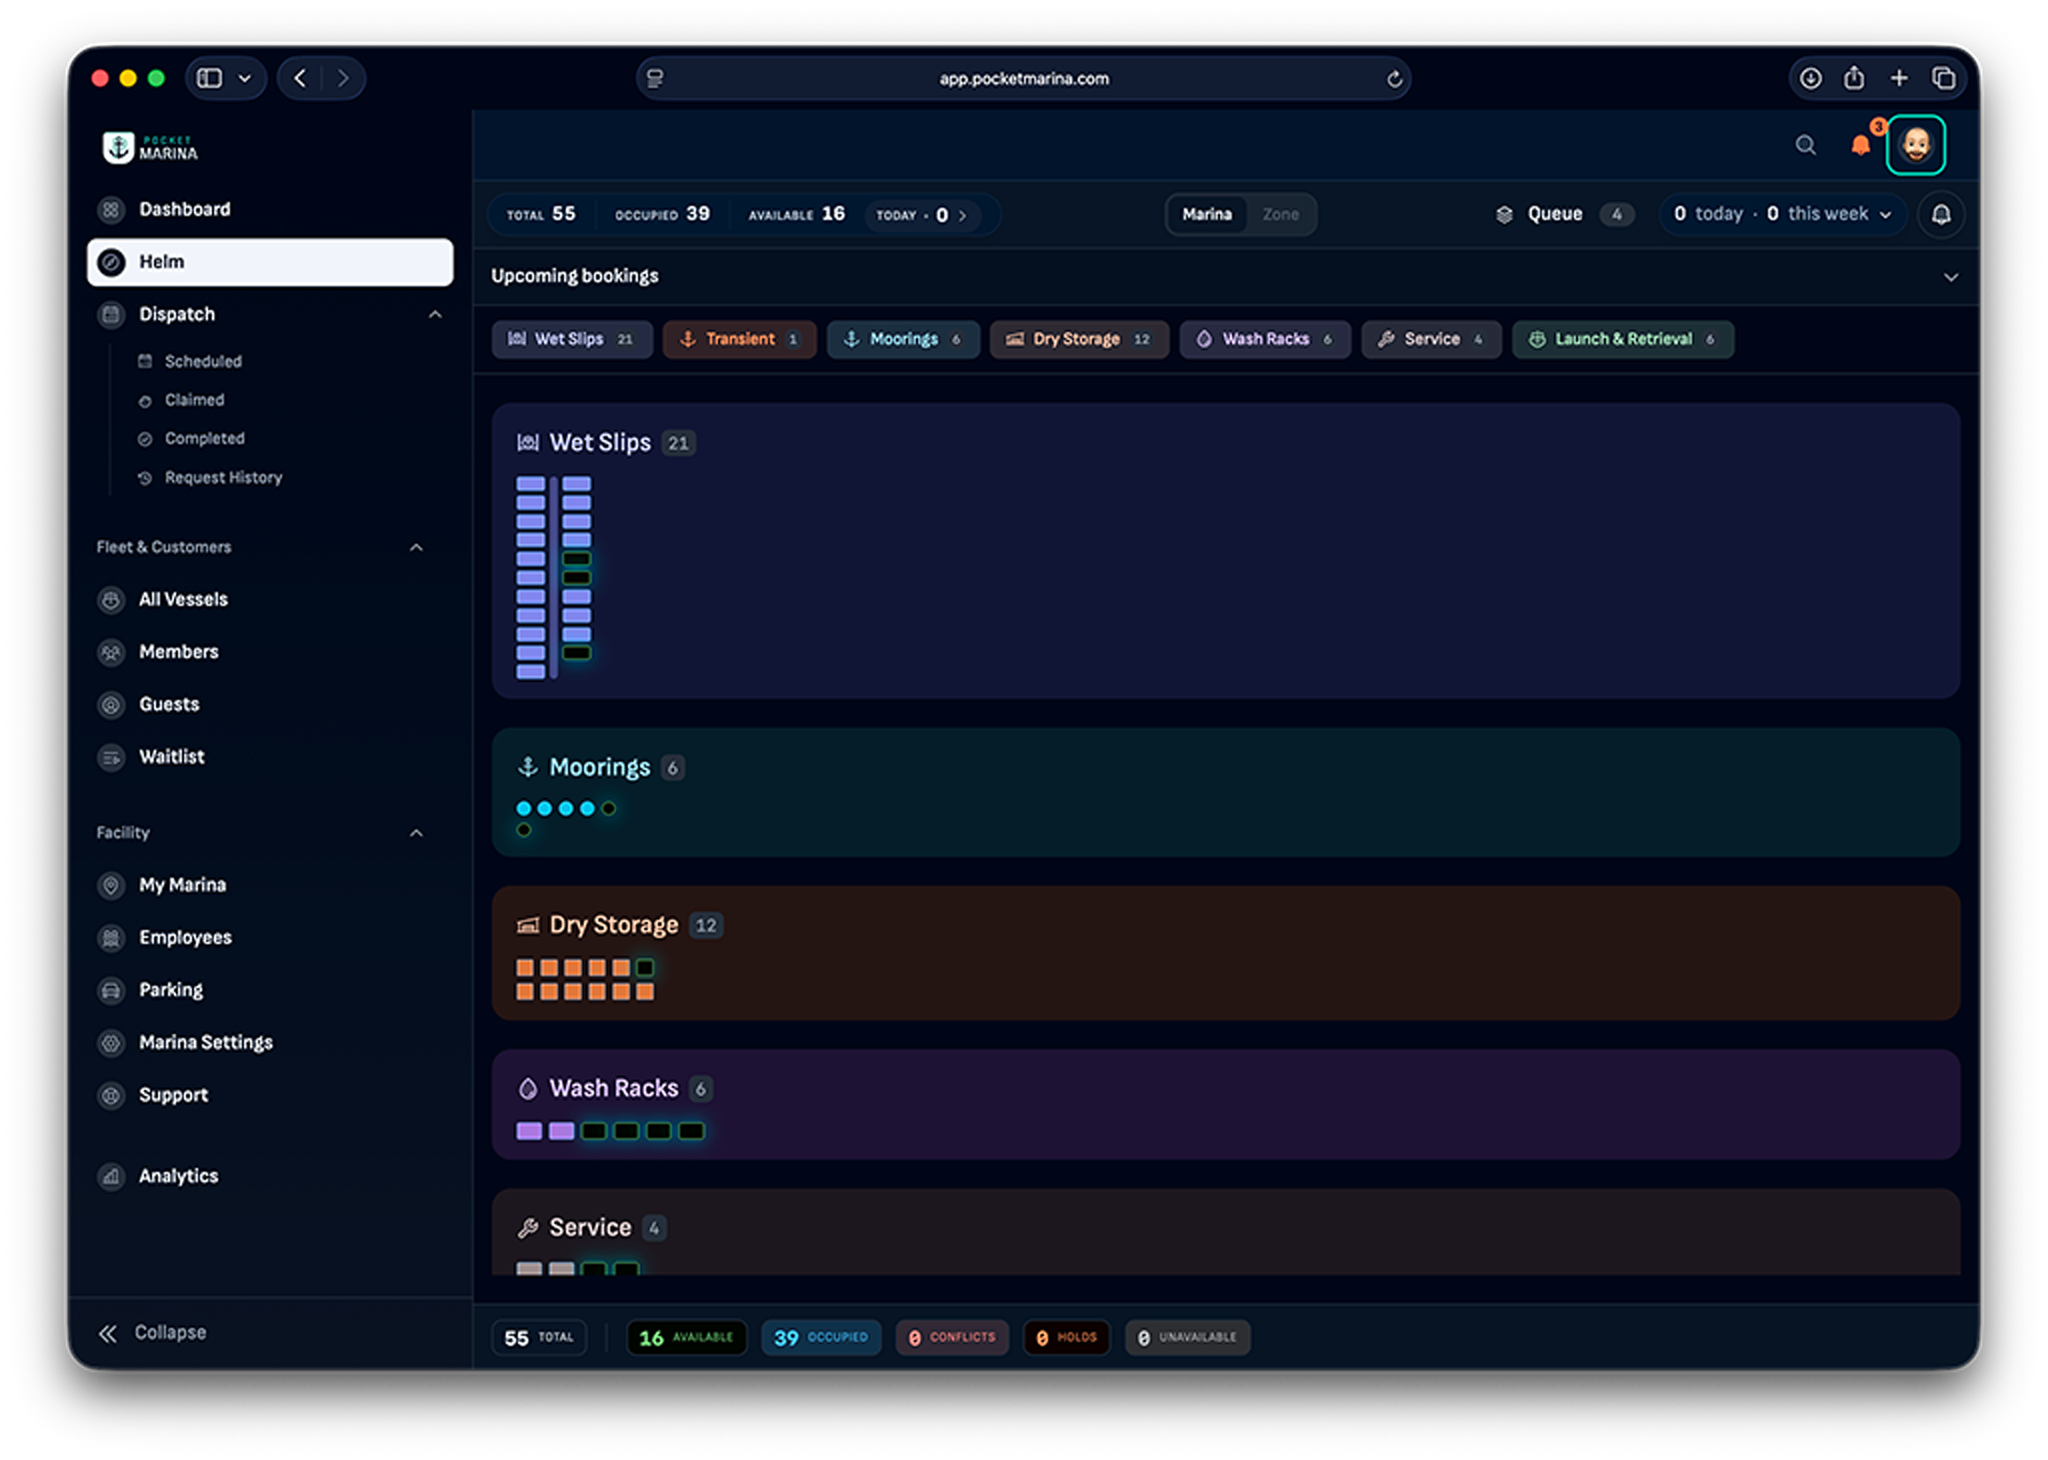
Task: Click the Wash Racks droplet section icon
Action: 528,1088
